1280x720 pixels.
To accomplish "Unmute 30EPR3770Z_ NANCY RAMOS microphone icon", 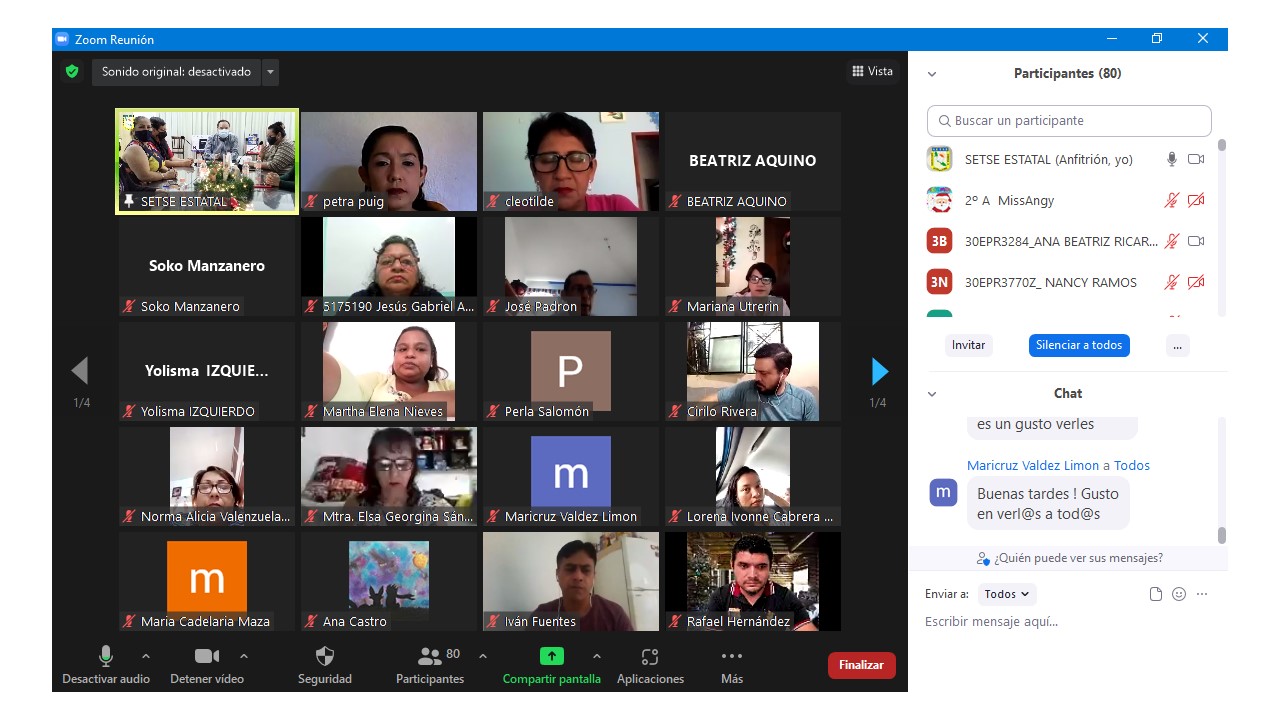I will (x=1172, y=282).
